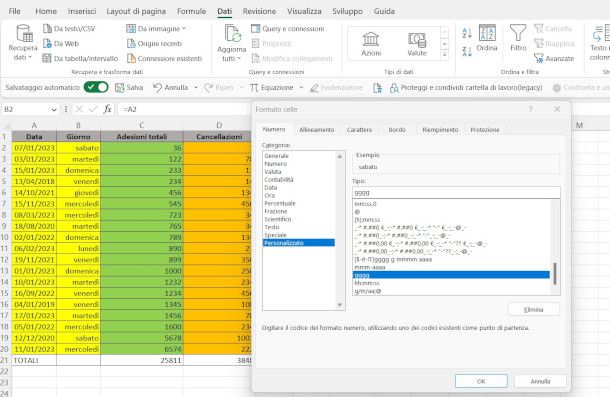
Task: Click Aggiorna tutti refresh icon
Action: [233, 34]
